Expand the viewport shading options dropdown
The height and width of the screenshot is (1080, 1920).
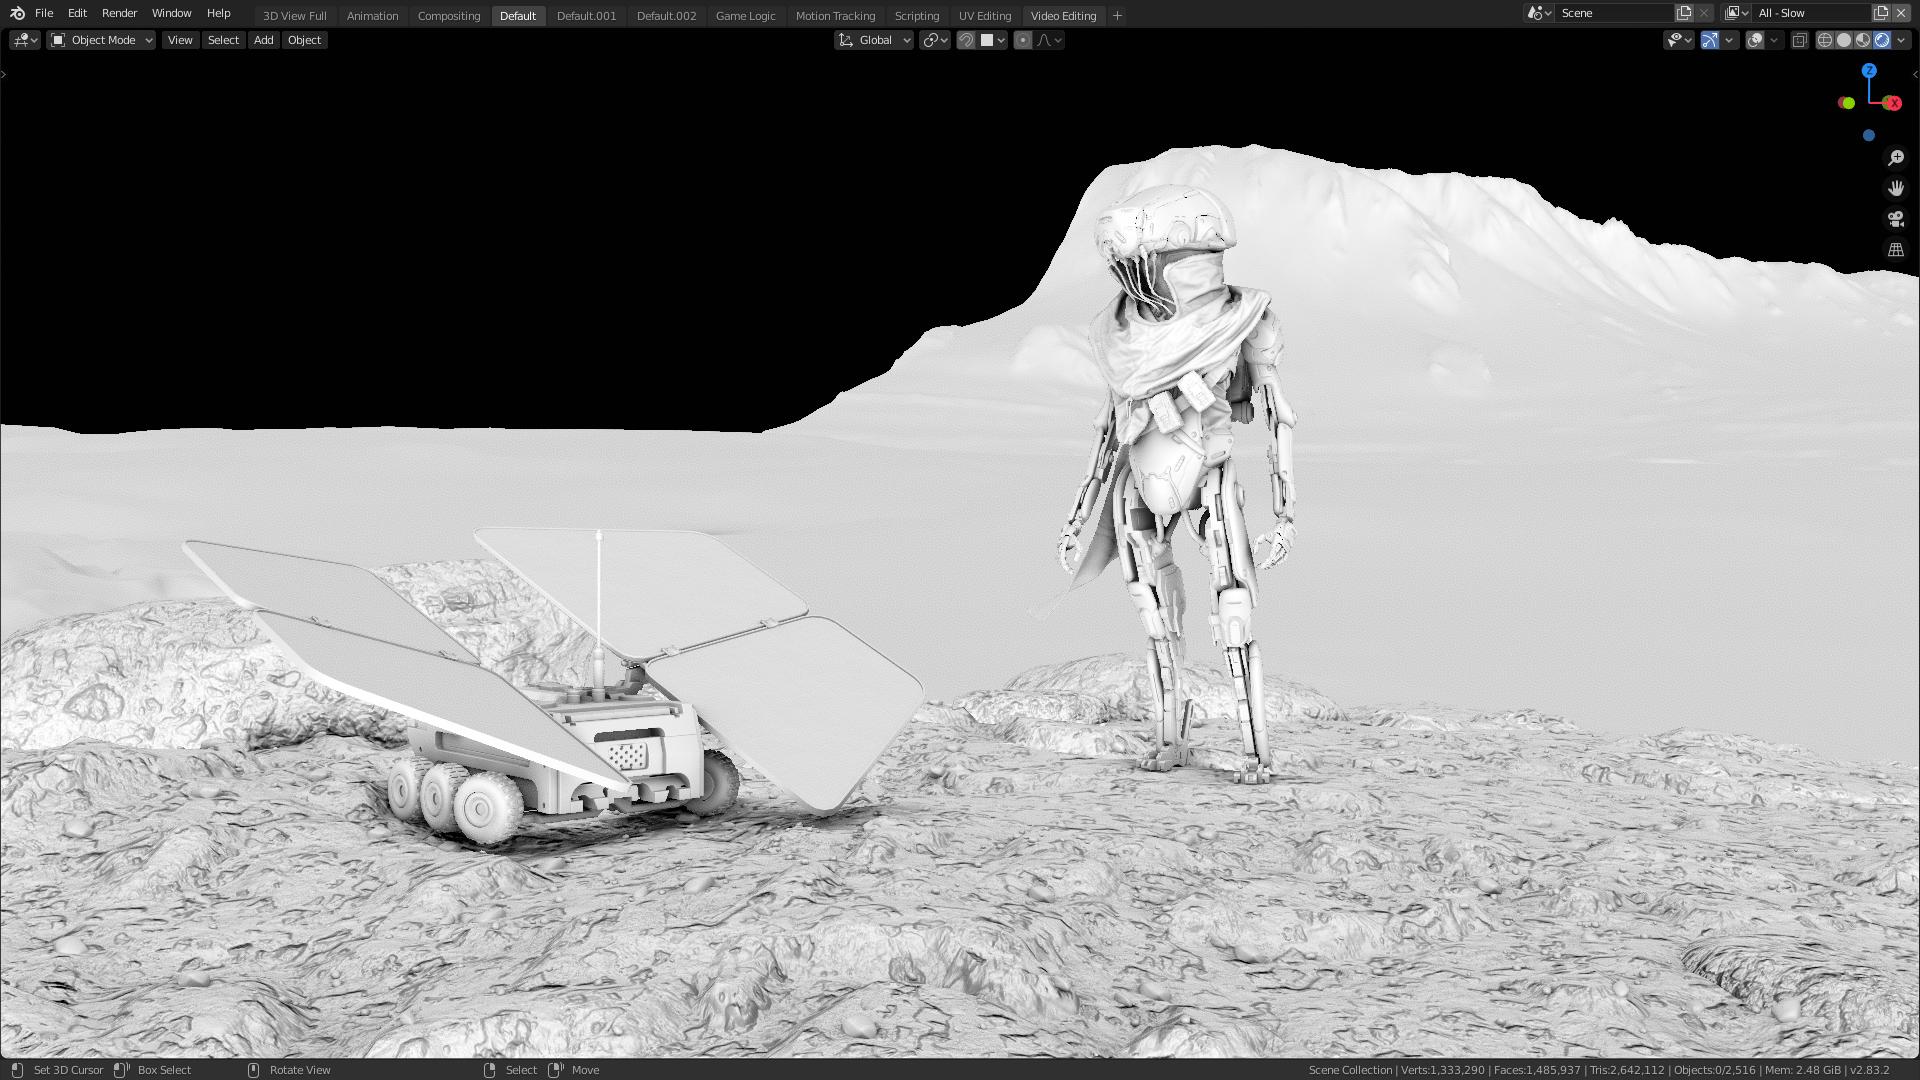coord(1901,40)
